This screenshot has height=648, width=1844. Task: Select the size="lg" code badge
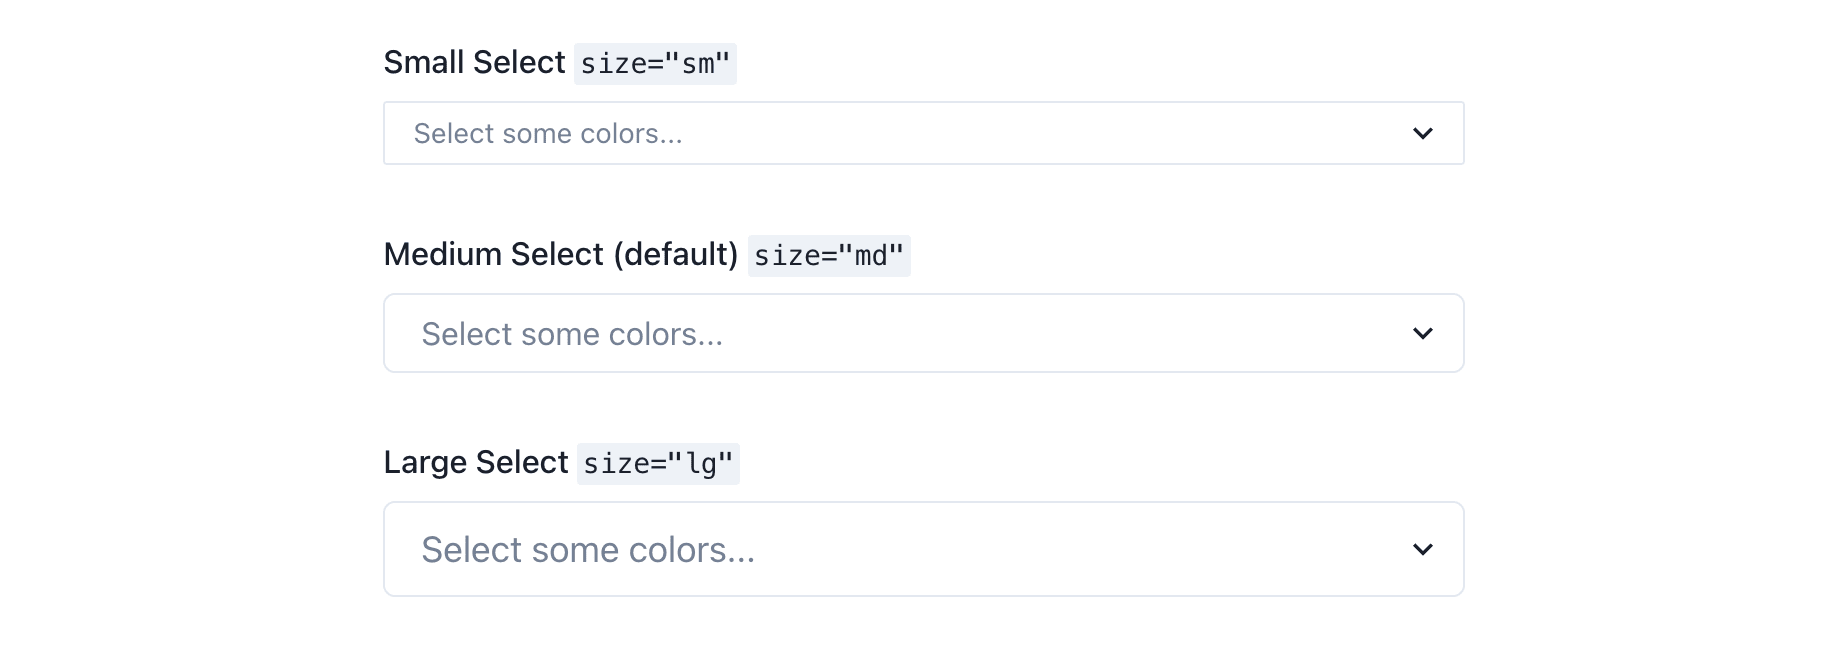[659, 464]
